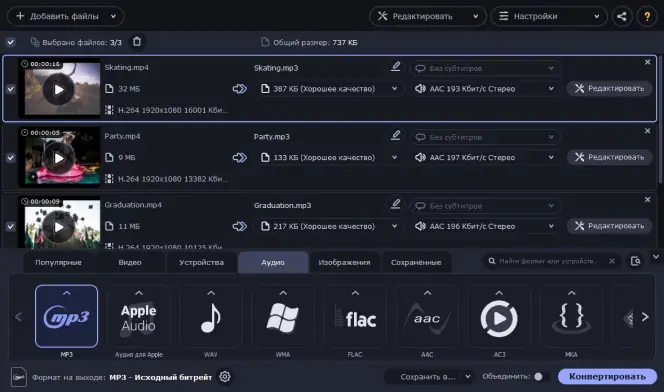Image resolution: width=664 pixels, height=392 pixels.
Task: Choose the Apple Audio format
Action: click(138, 316)
